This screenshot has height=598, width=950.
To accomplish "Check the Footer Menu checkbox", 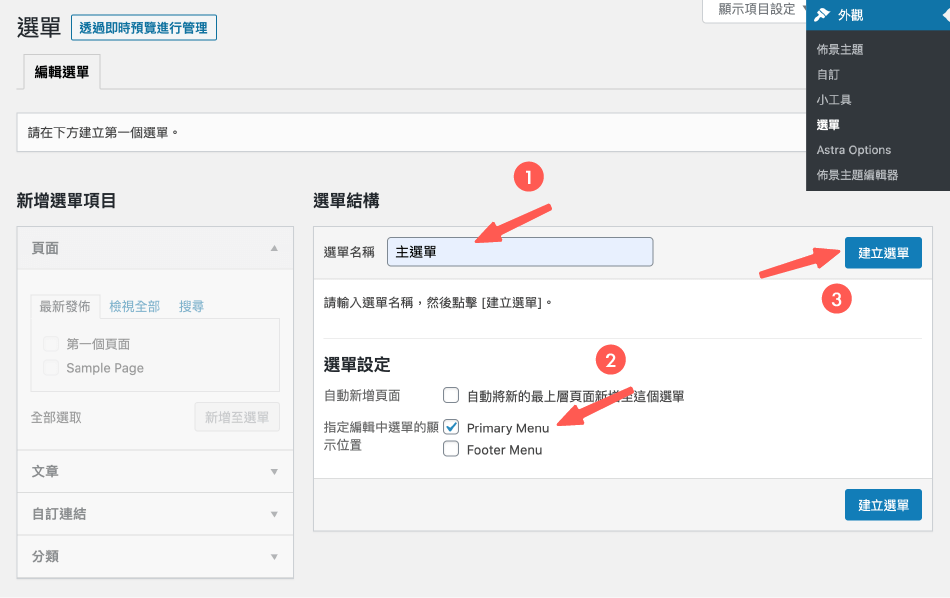I will [451, 449].
